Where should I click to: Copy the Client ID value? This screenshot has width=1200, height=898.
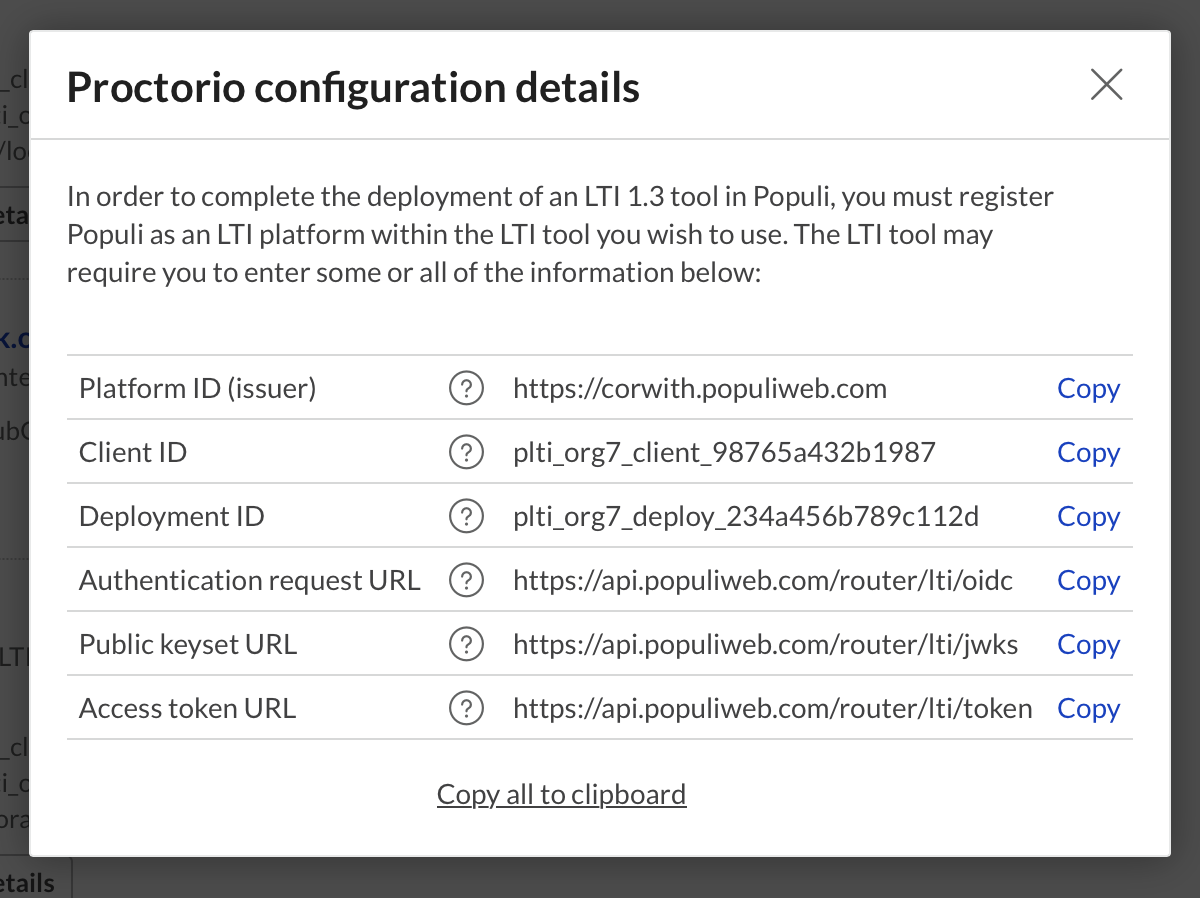[x=1088, y=452]
